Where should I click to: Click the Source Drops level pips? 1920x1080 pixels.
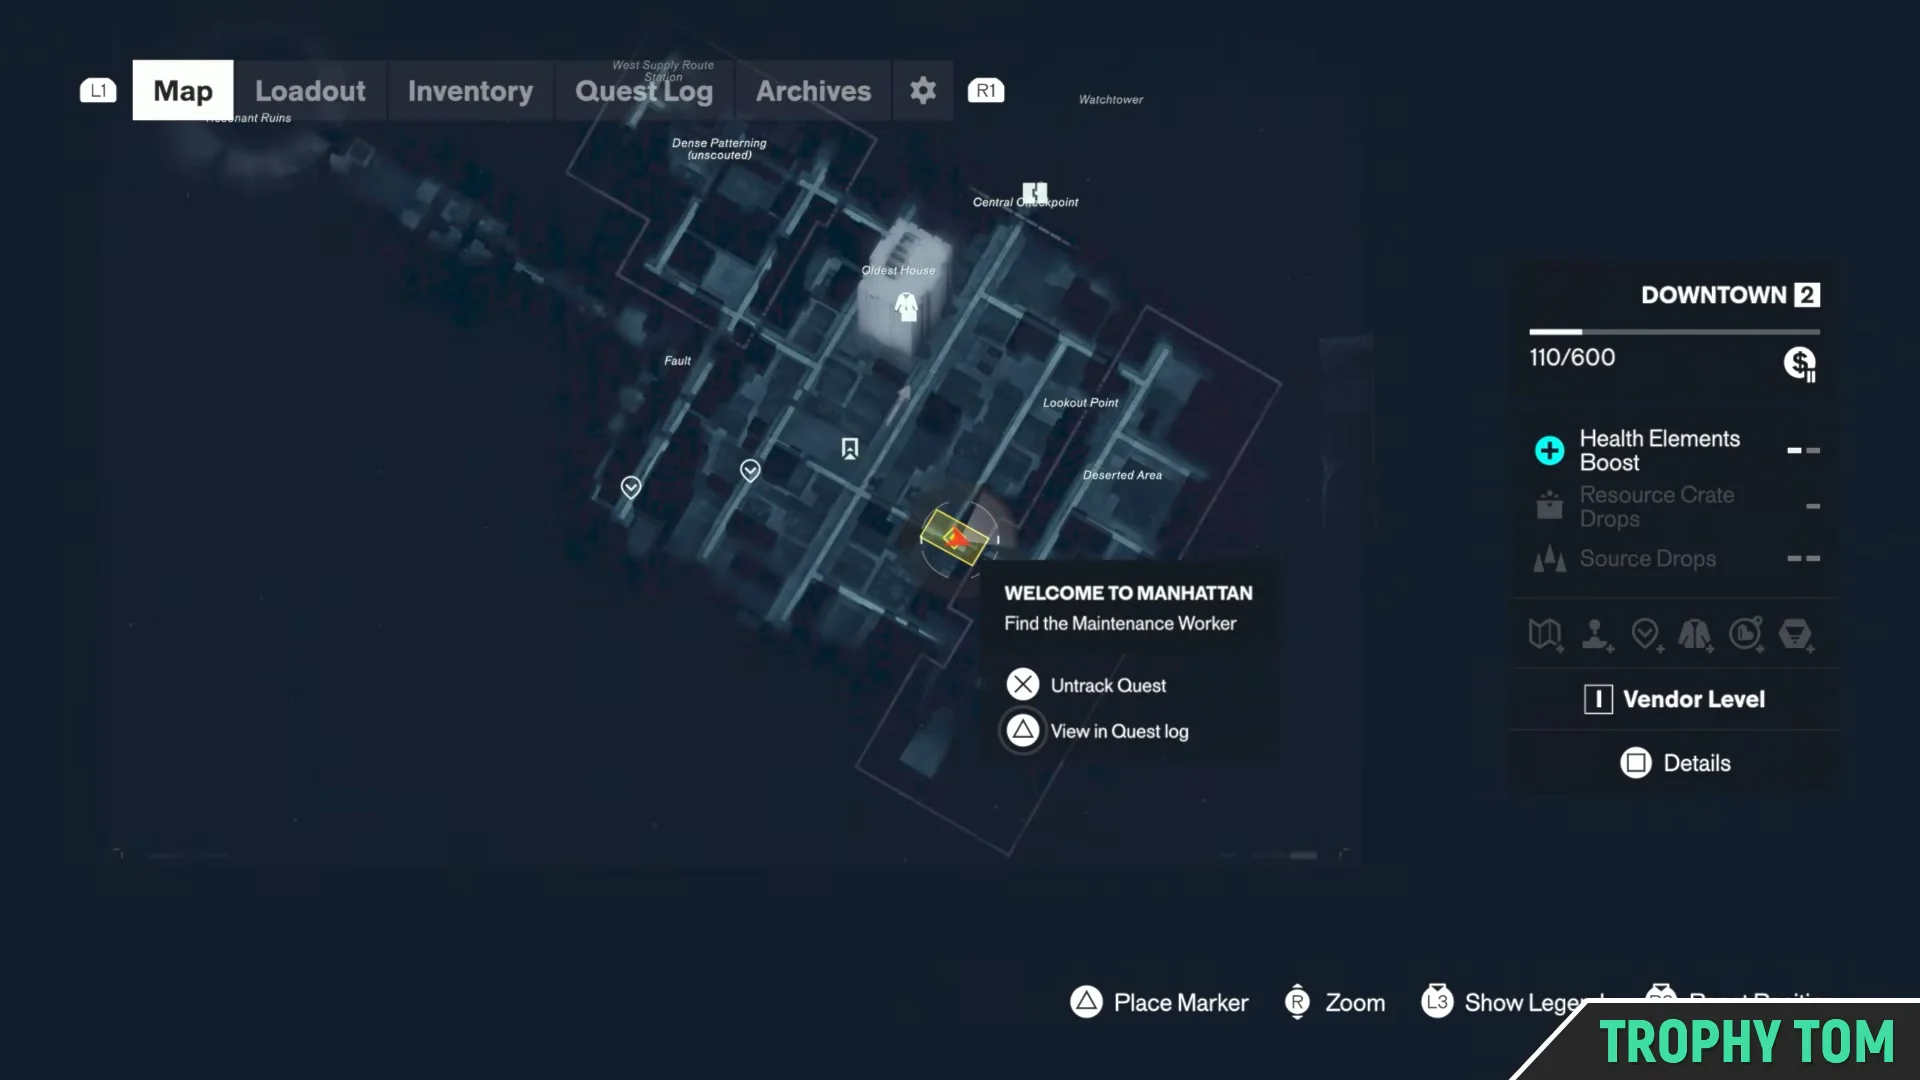(1803, 558)
